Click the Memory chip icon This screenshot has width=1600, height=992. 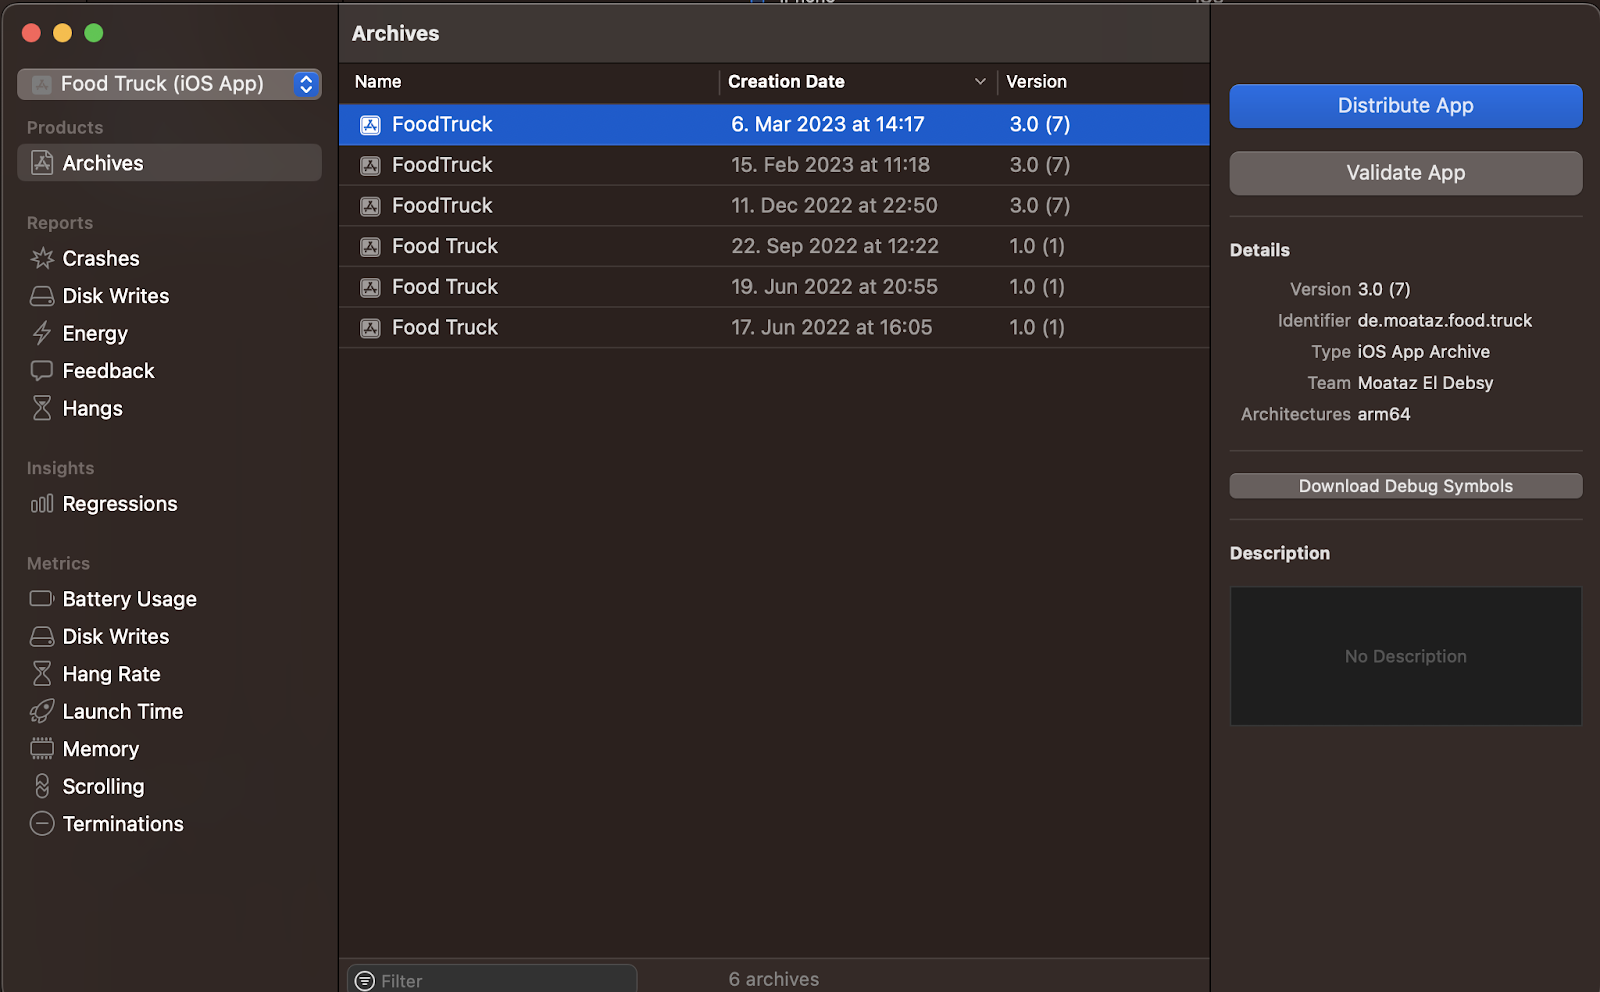coord(42,749)
